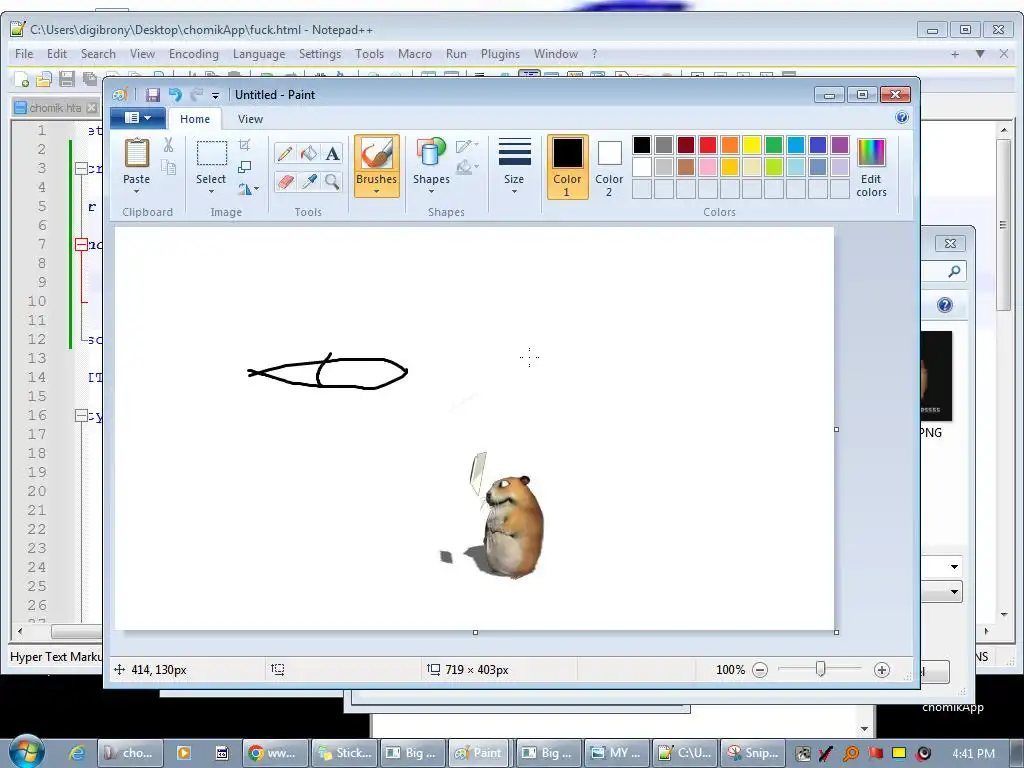
Task: Open the Size line thickness dropdown
Action: pos(514,166)
